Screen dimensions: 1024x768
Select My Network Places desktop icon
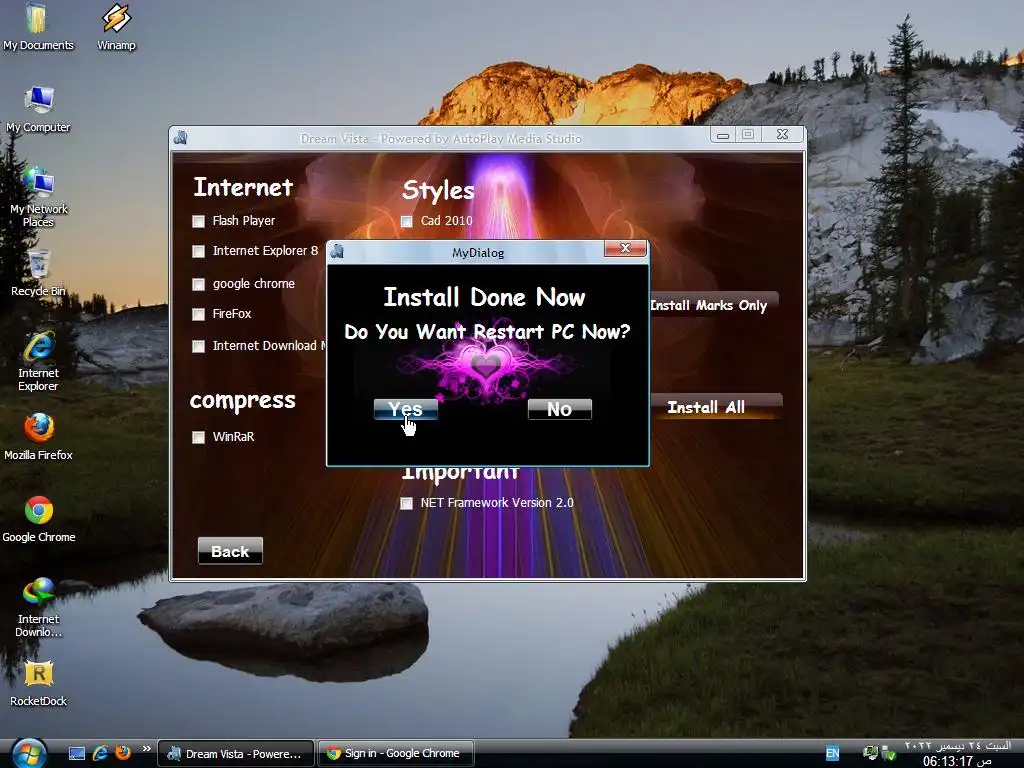tap(38, 196)
